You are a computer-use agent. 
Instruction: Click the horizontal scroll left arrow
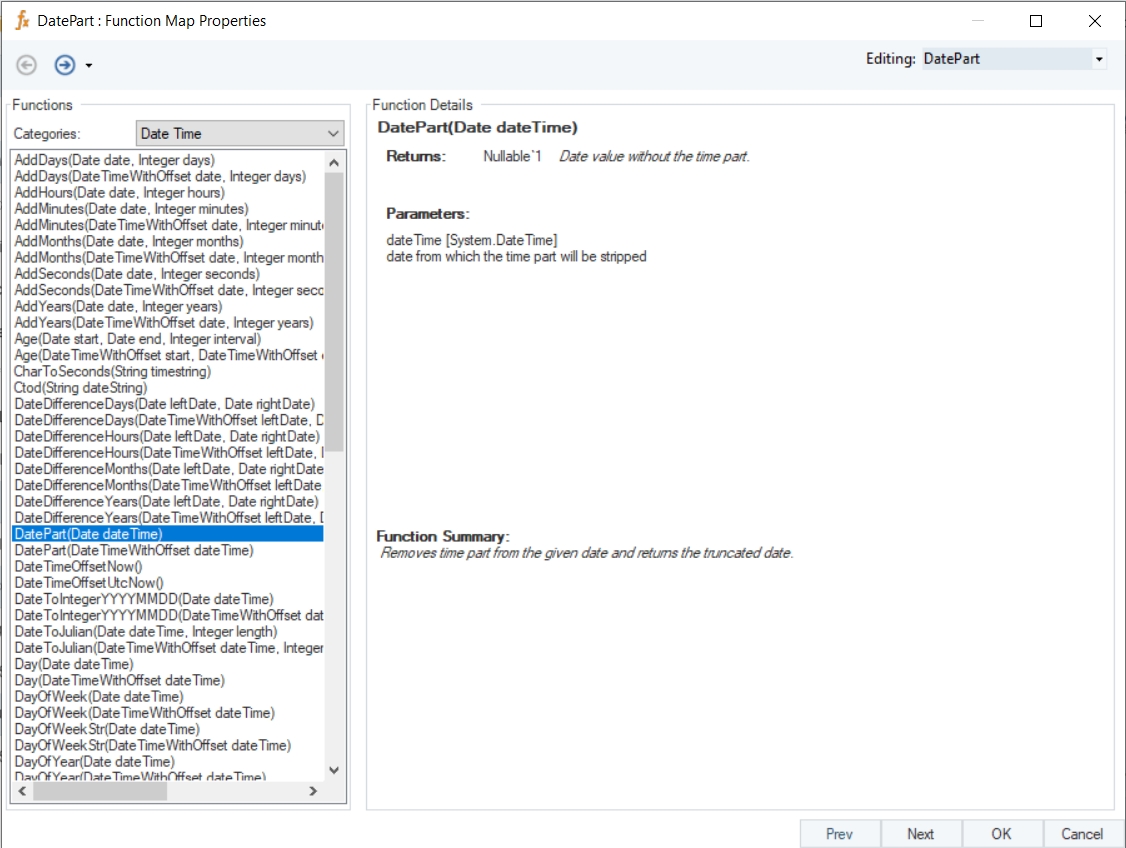coord(21,791)
